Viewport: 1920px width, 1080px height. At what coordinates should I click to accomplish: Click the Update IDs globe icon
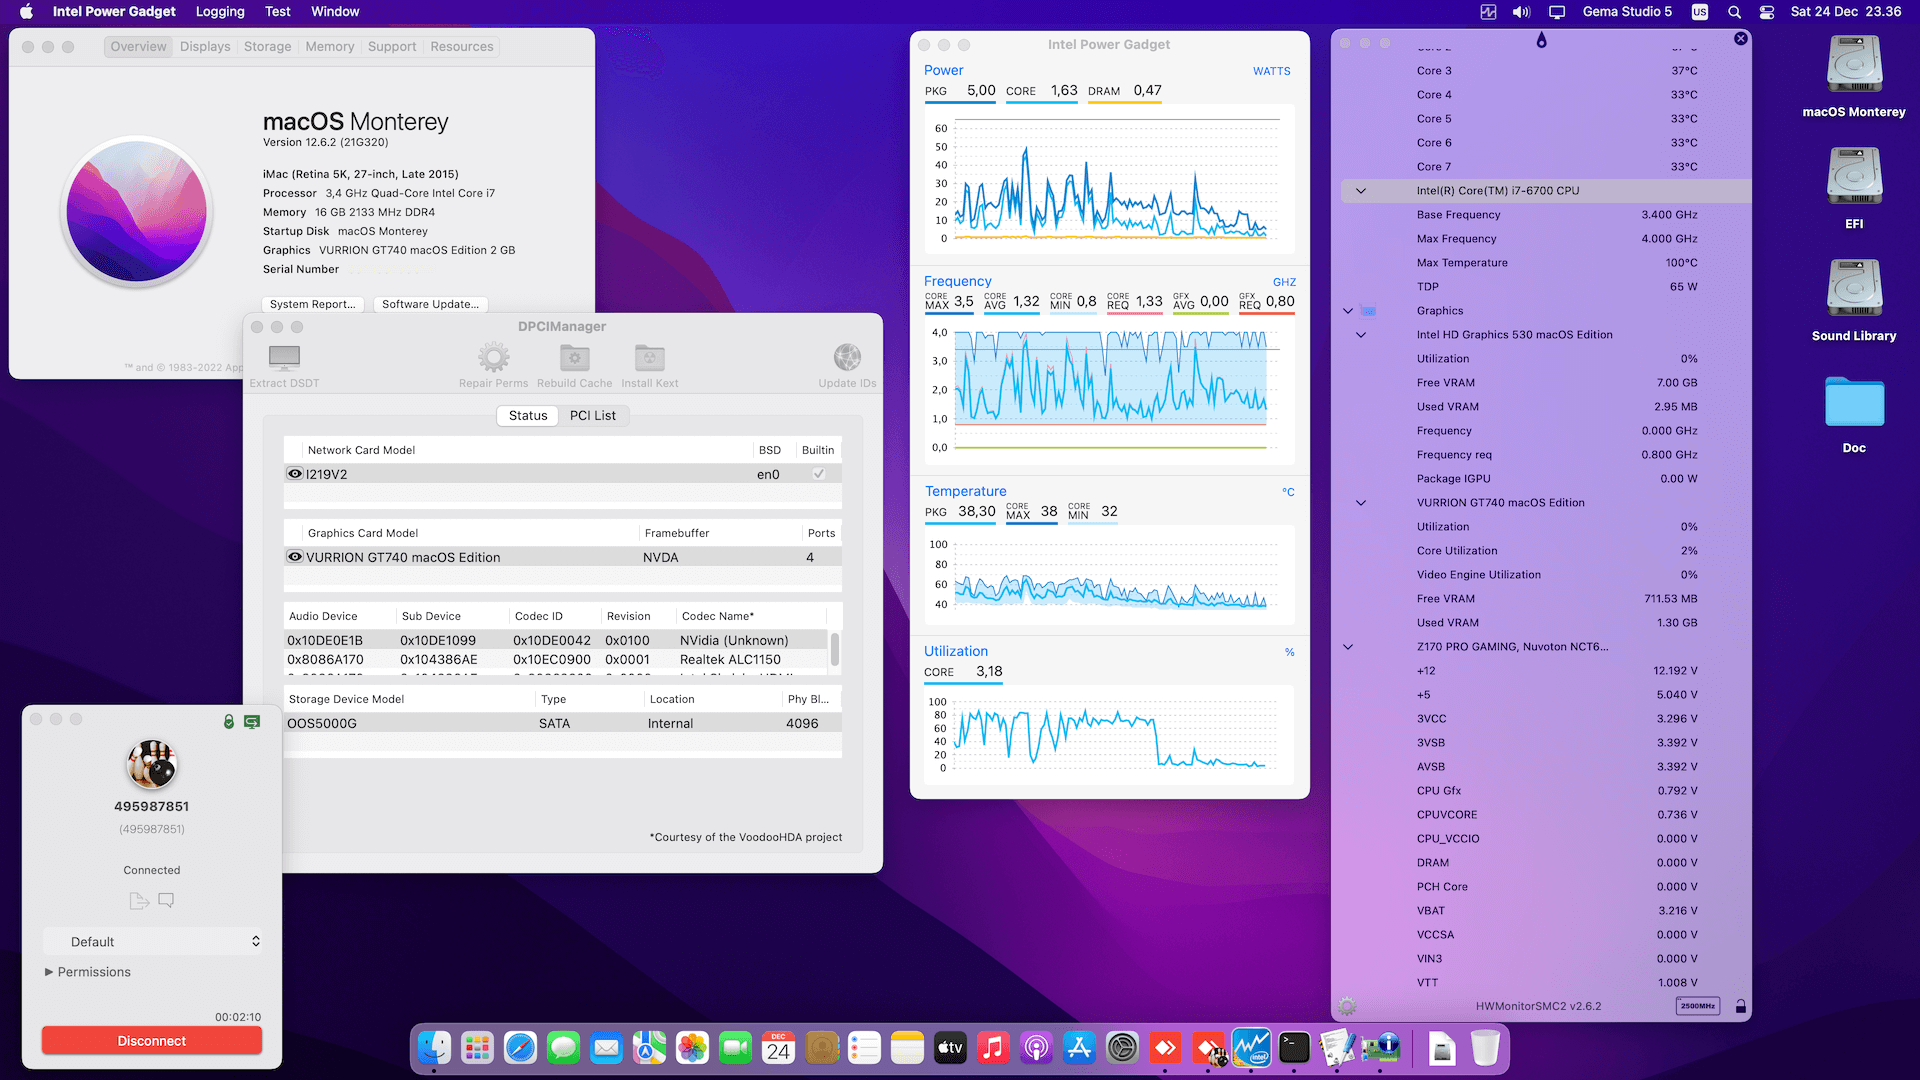(x=847, y=357)
